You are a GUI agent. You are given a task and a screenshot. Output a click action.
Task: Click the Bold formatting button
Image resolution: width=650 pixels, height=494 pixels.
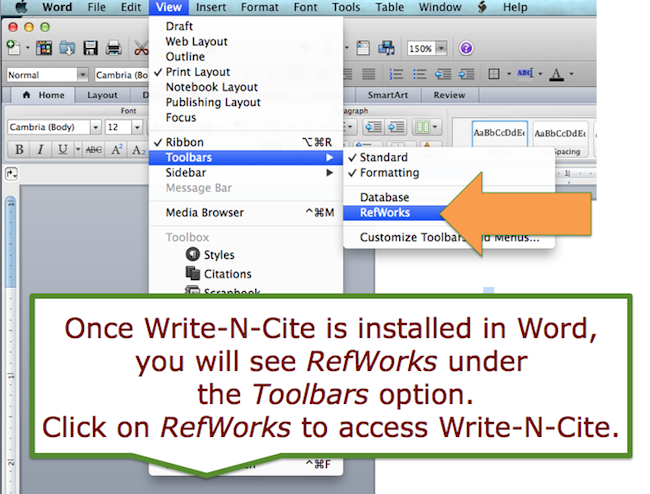pos(18,150)
